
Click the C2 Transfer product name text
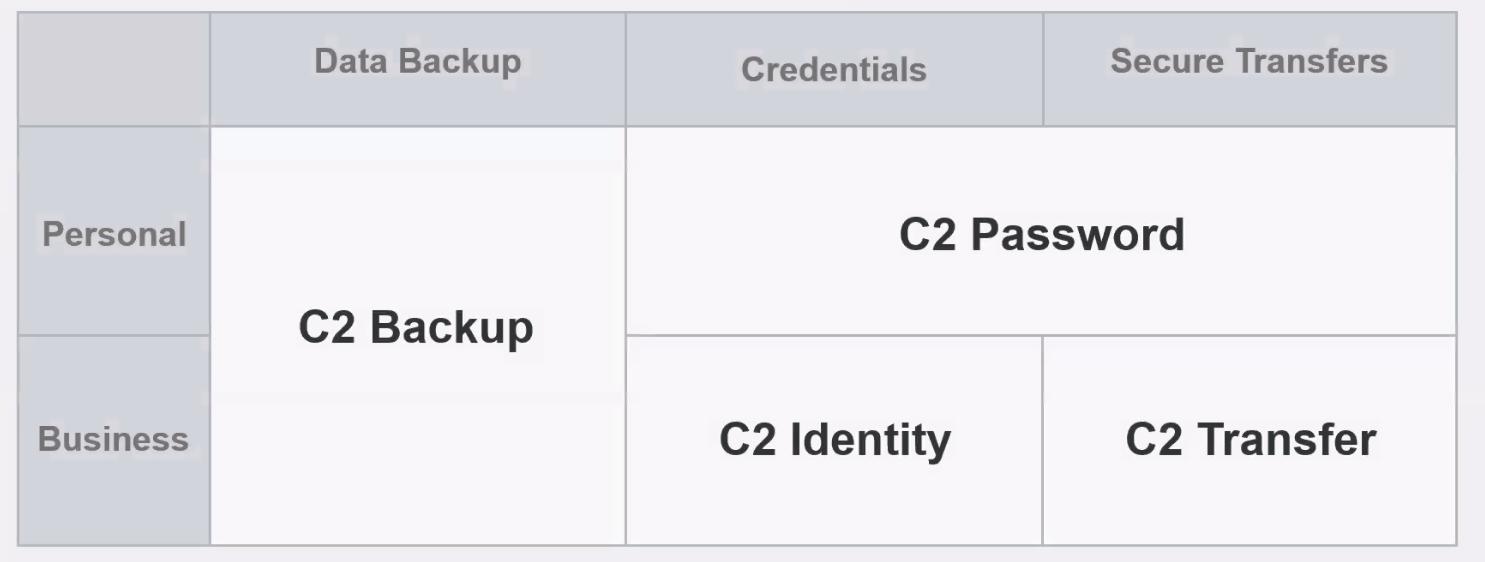[x=1251, y=439]
